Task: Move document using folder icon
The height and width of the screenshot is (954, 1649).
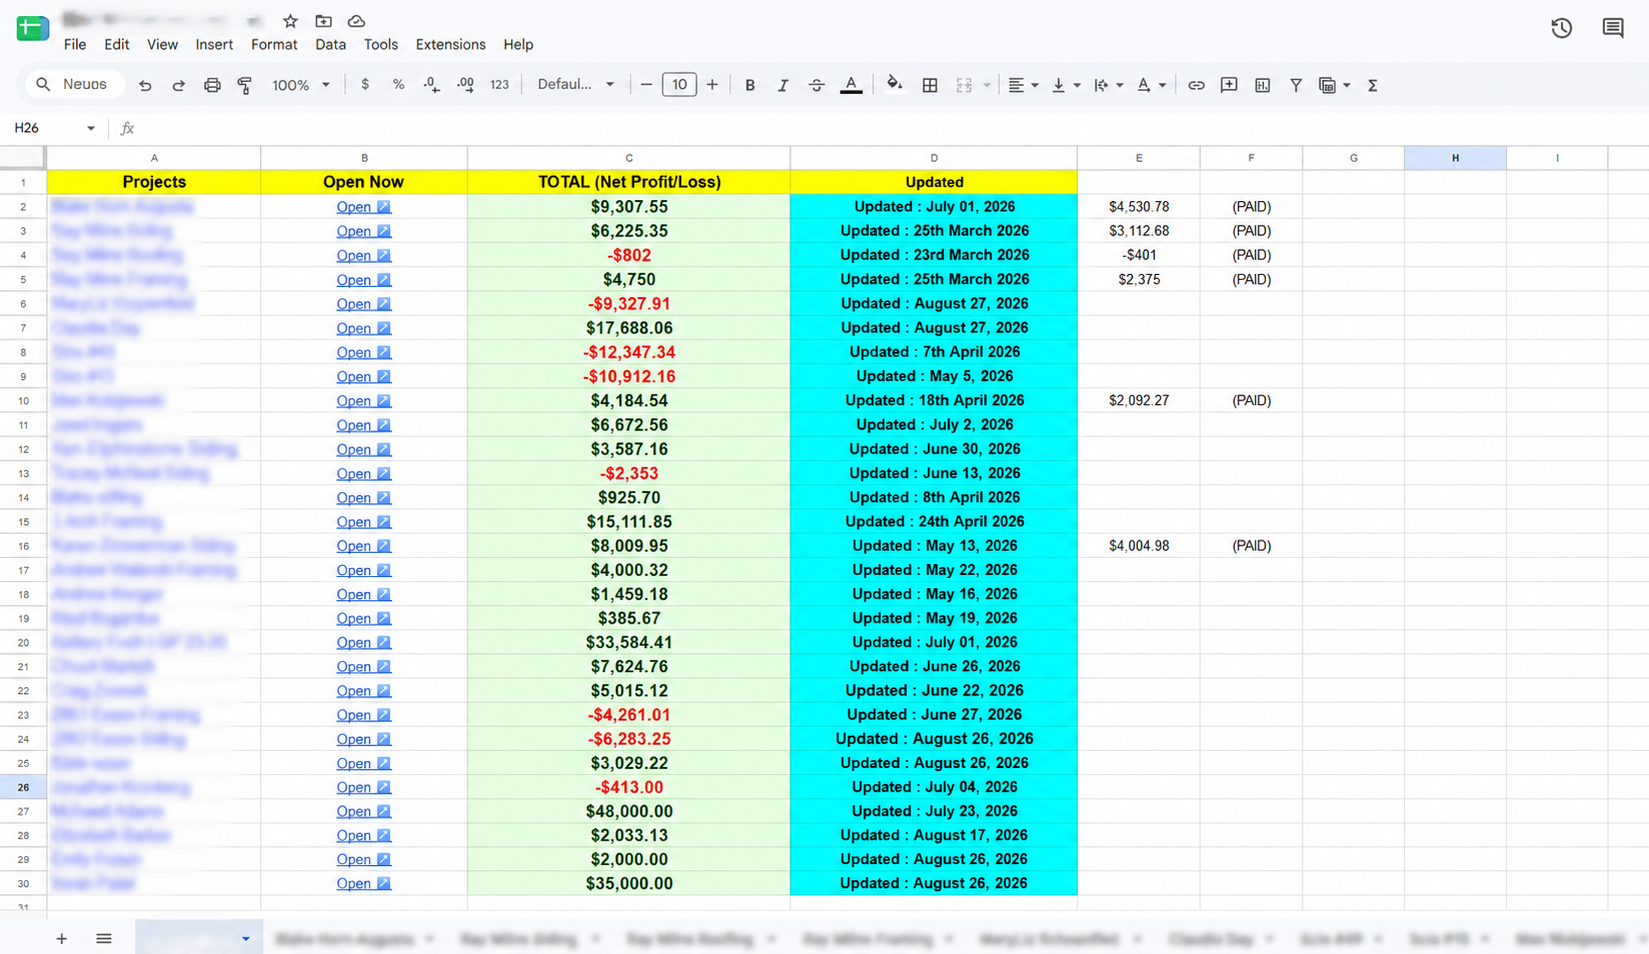Action: (323, 21)
